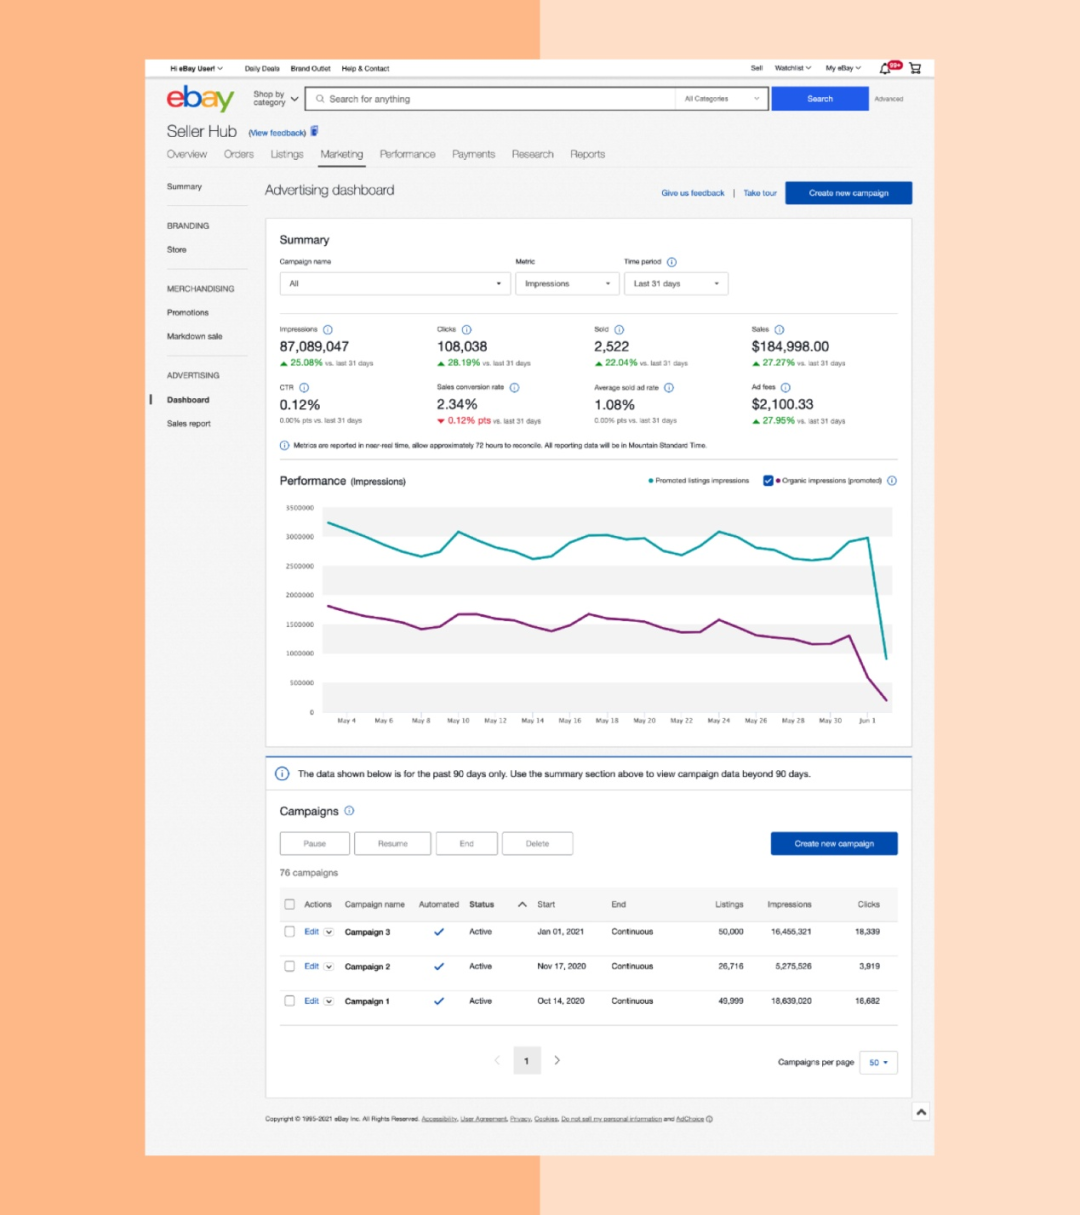Open Promotions in sidebar
1080x1215 pixels.
point(188,313)
